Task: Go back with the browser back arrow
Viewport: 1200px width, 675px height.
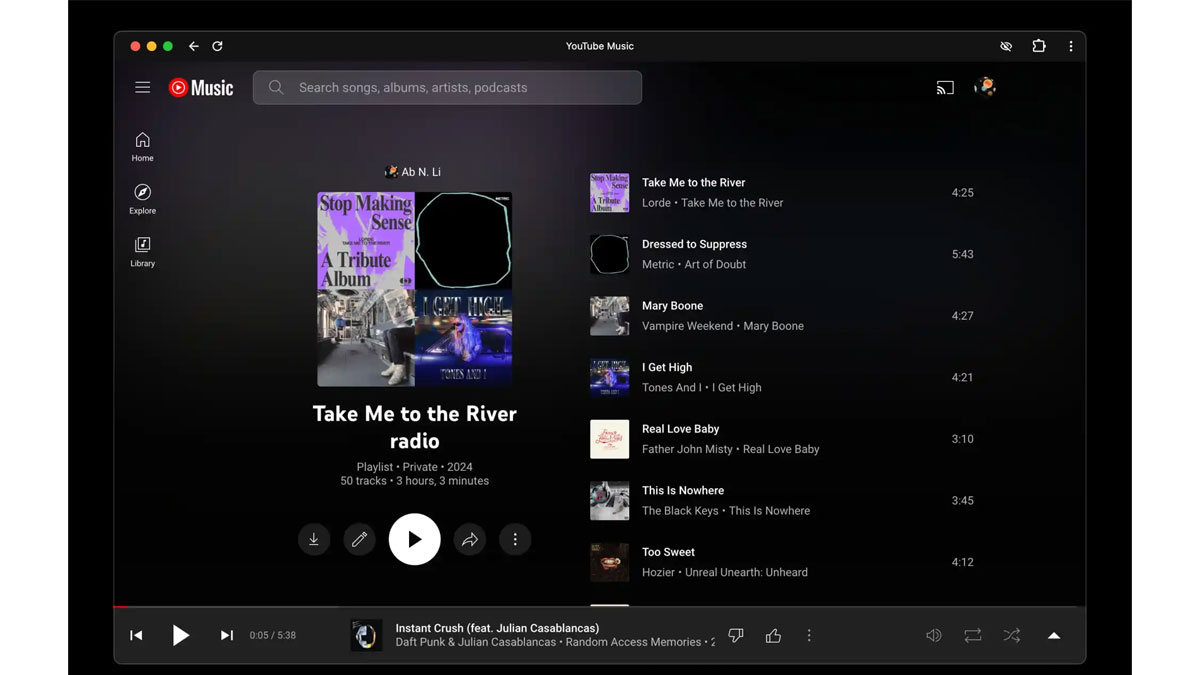Action: pyautogui.click(x=194, y=46)
